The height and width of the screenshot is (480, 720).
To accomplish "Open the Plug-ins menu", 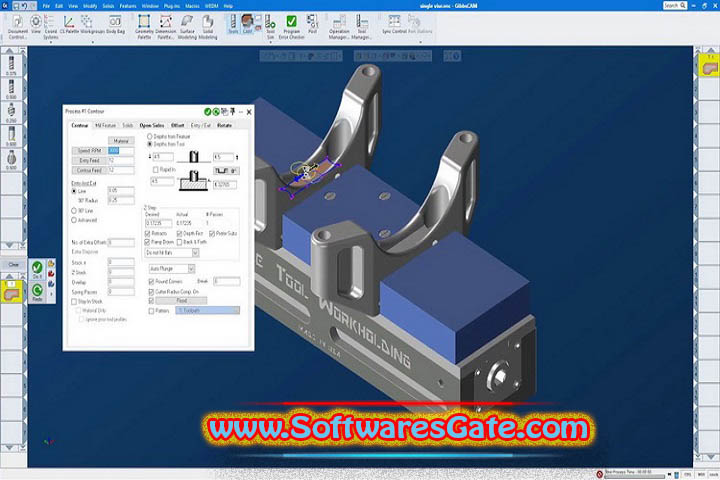I will pos(172,6).
